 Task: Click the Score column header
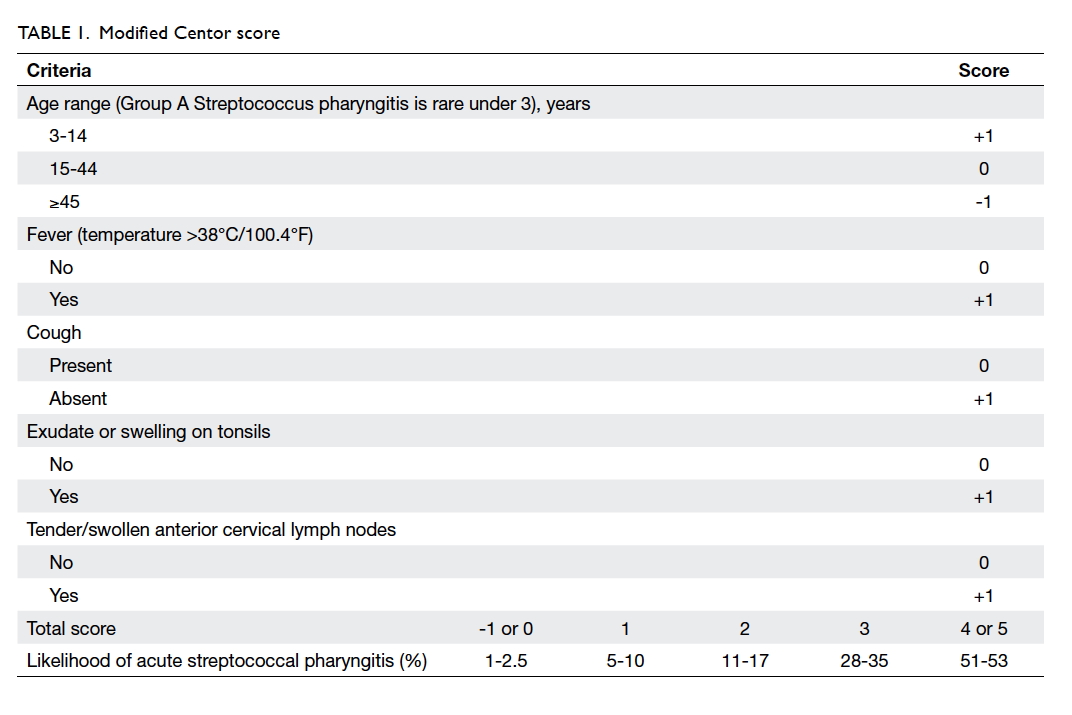[x=983, y=70]
